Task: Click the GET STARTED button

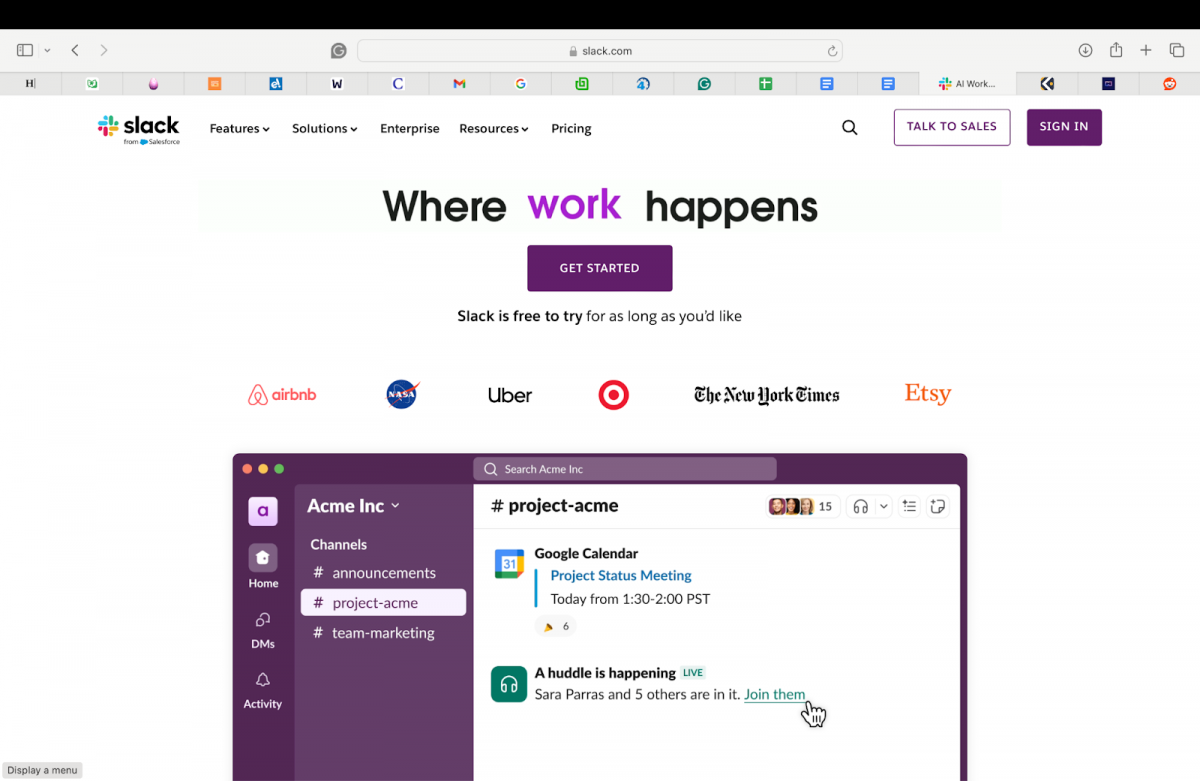Action: coord(600,268)
